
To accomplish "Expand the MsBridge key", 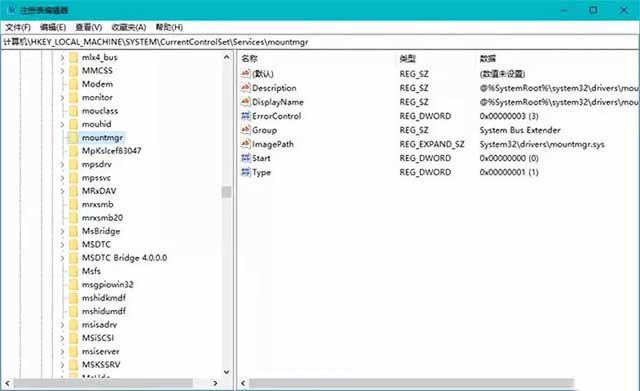I will 62,231.
